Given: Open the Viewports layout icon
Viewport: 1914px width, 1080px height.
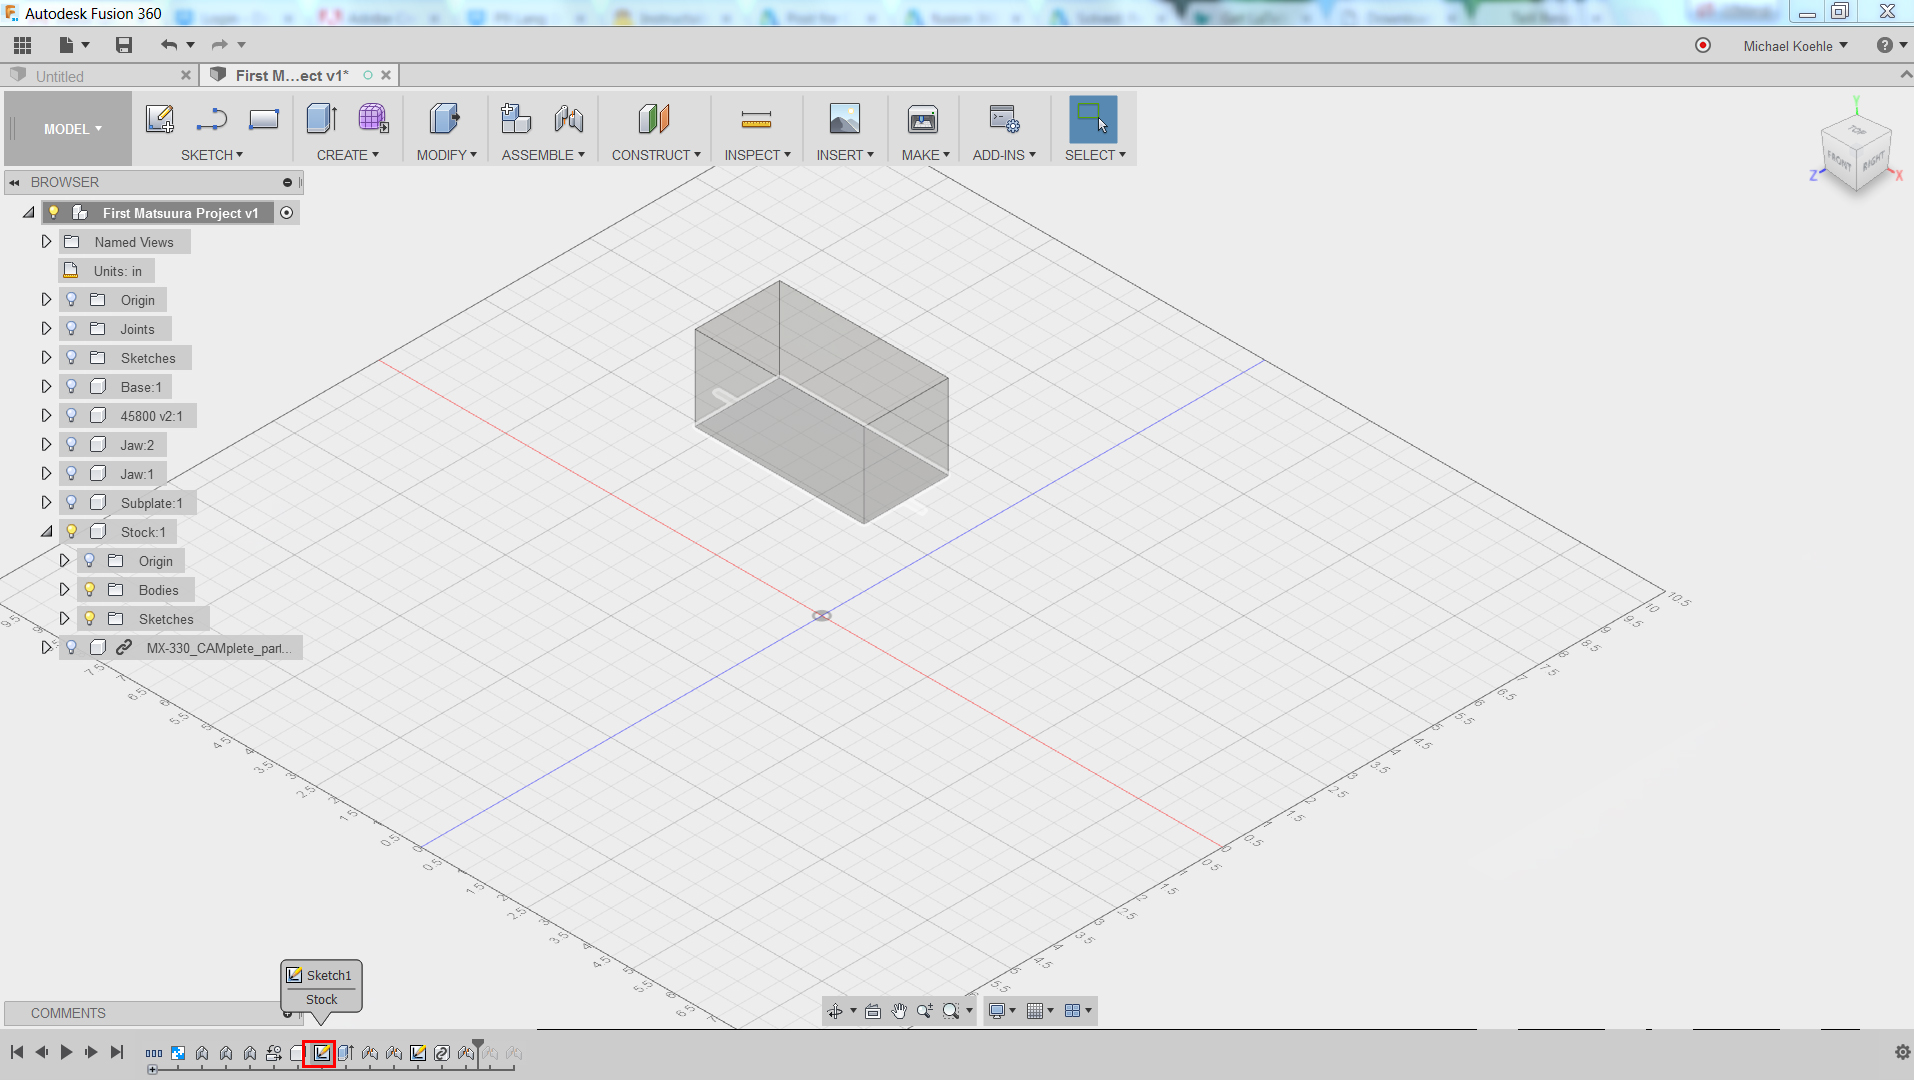Looking at the screenshot, I should 1073,1011.
